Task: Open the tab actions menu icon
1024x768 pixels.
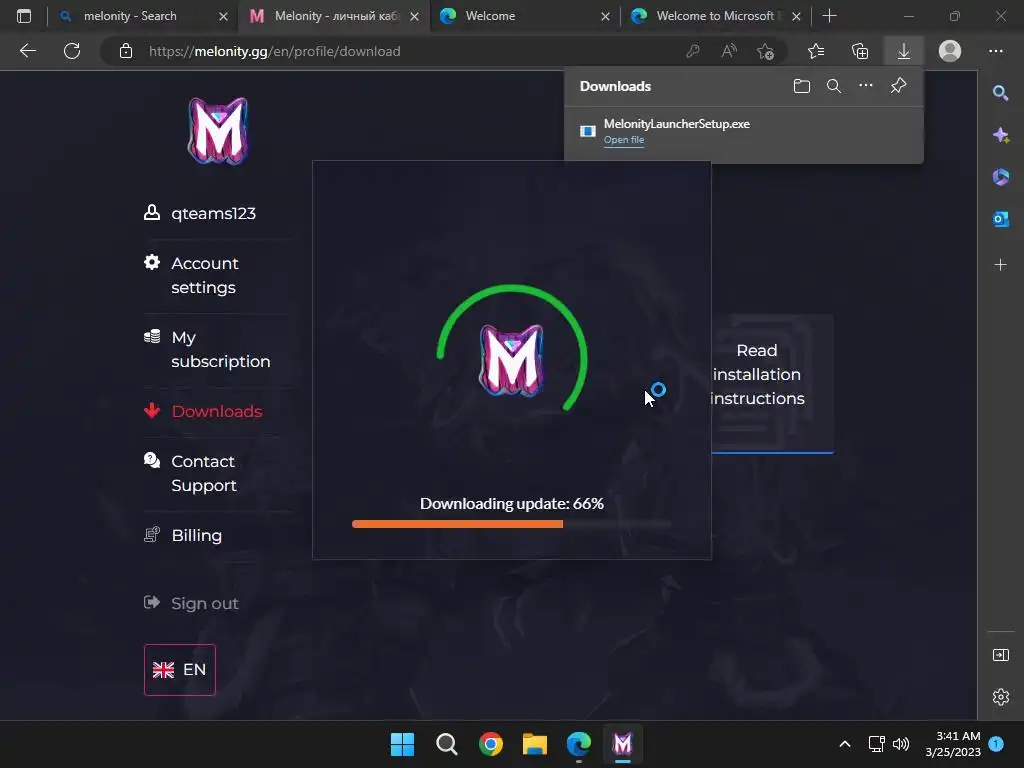Action: (x=24, y=16)
